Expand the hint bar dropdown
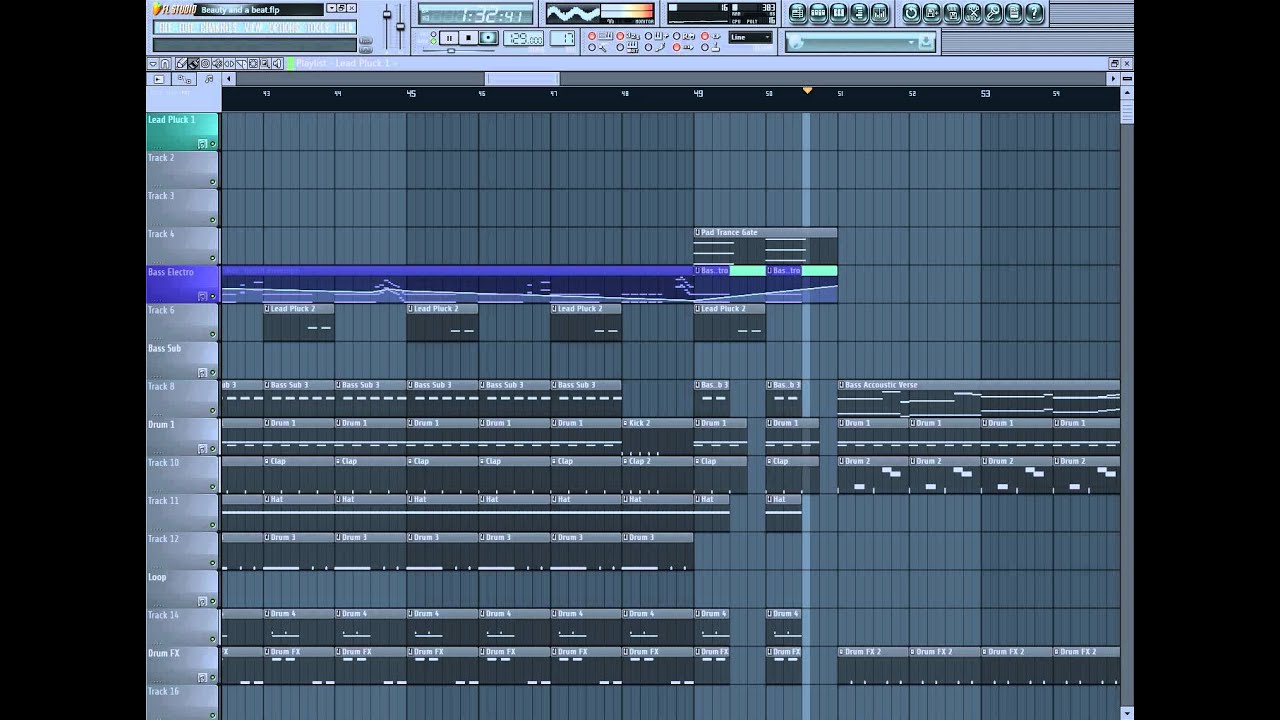The image size is (1280, 720). tap(911, 42)
